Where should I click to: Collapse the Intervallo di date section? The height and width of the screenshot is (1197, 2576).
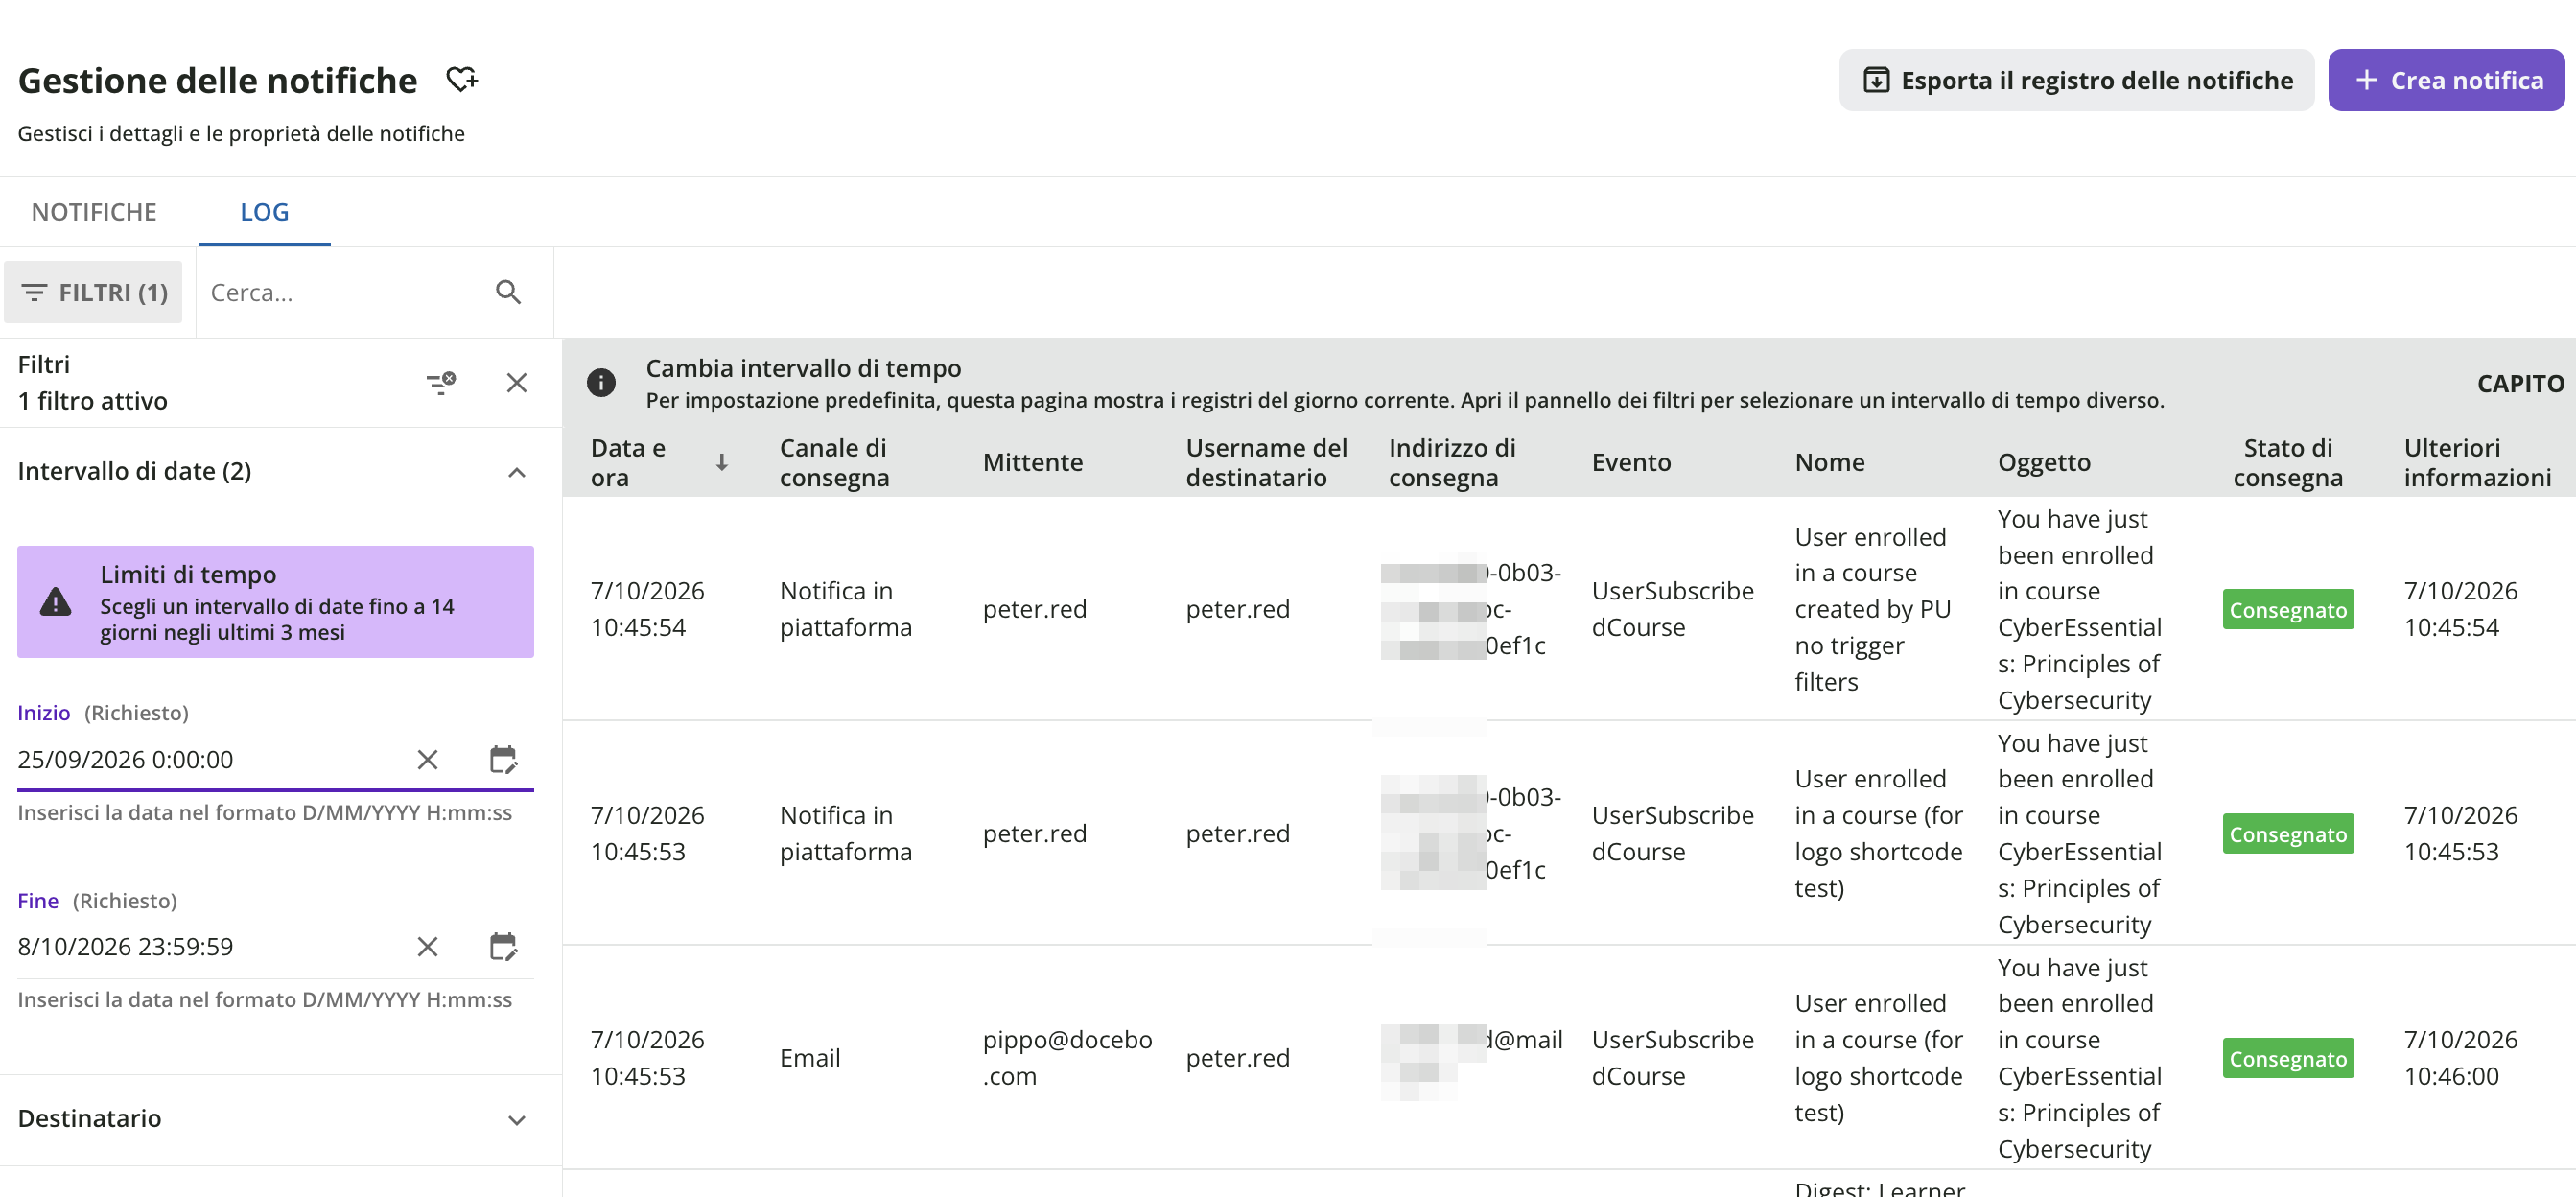(516, 471)
